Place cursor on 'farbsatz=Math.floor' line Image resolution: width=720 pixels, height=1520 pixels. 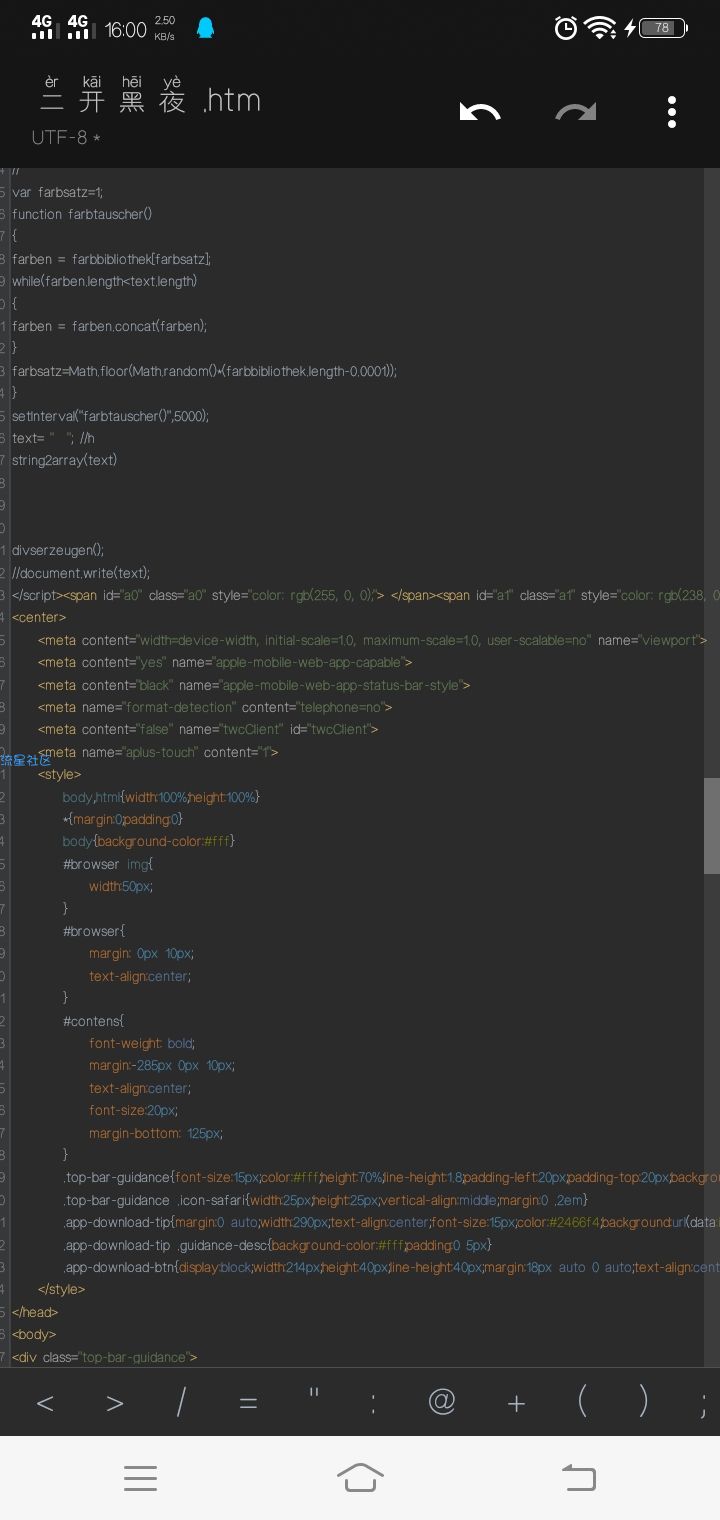[204, 371]
